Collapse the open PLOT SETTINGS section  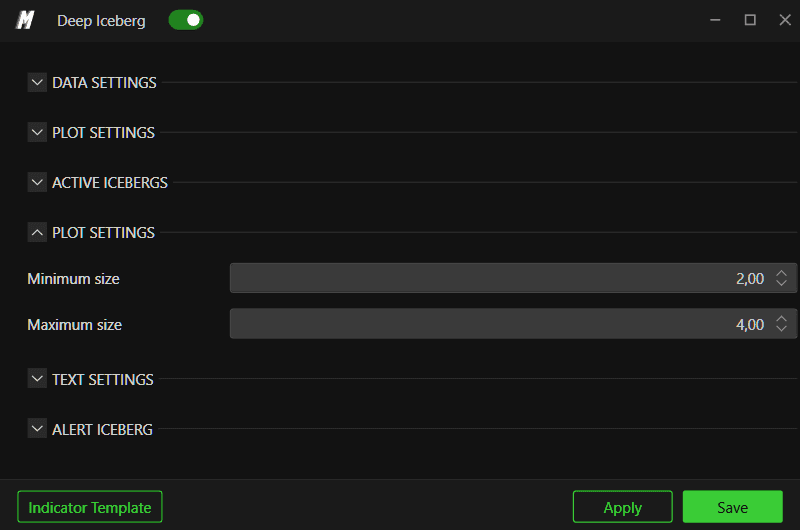[37, 232]
